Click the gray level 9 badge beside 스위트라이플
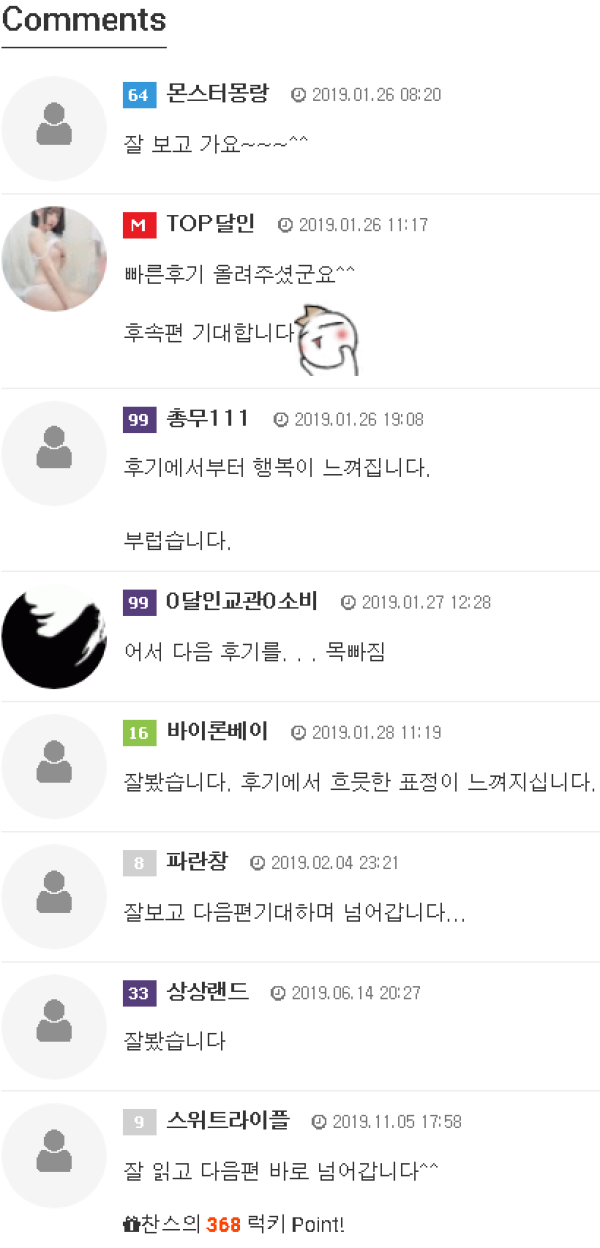Image resolution: width=600 pixels, height=1248 pixels. pyautogui.click(x=139, y=1123)
